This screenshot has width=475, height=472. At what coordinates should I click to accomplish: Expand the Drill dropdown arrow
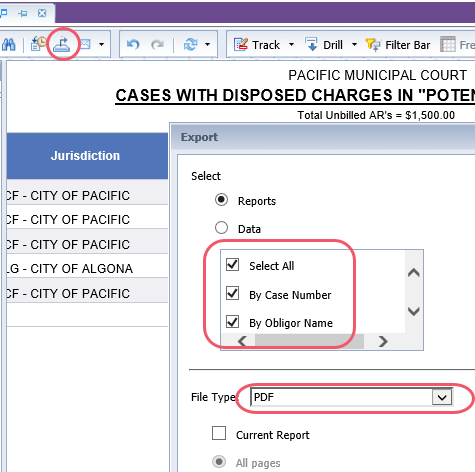354,44
